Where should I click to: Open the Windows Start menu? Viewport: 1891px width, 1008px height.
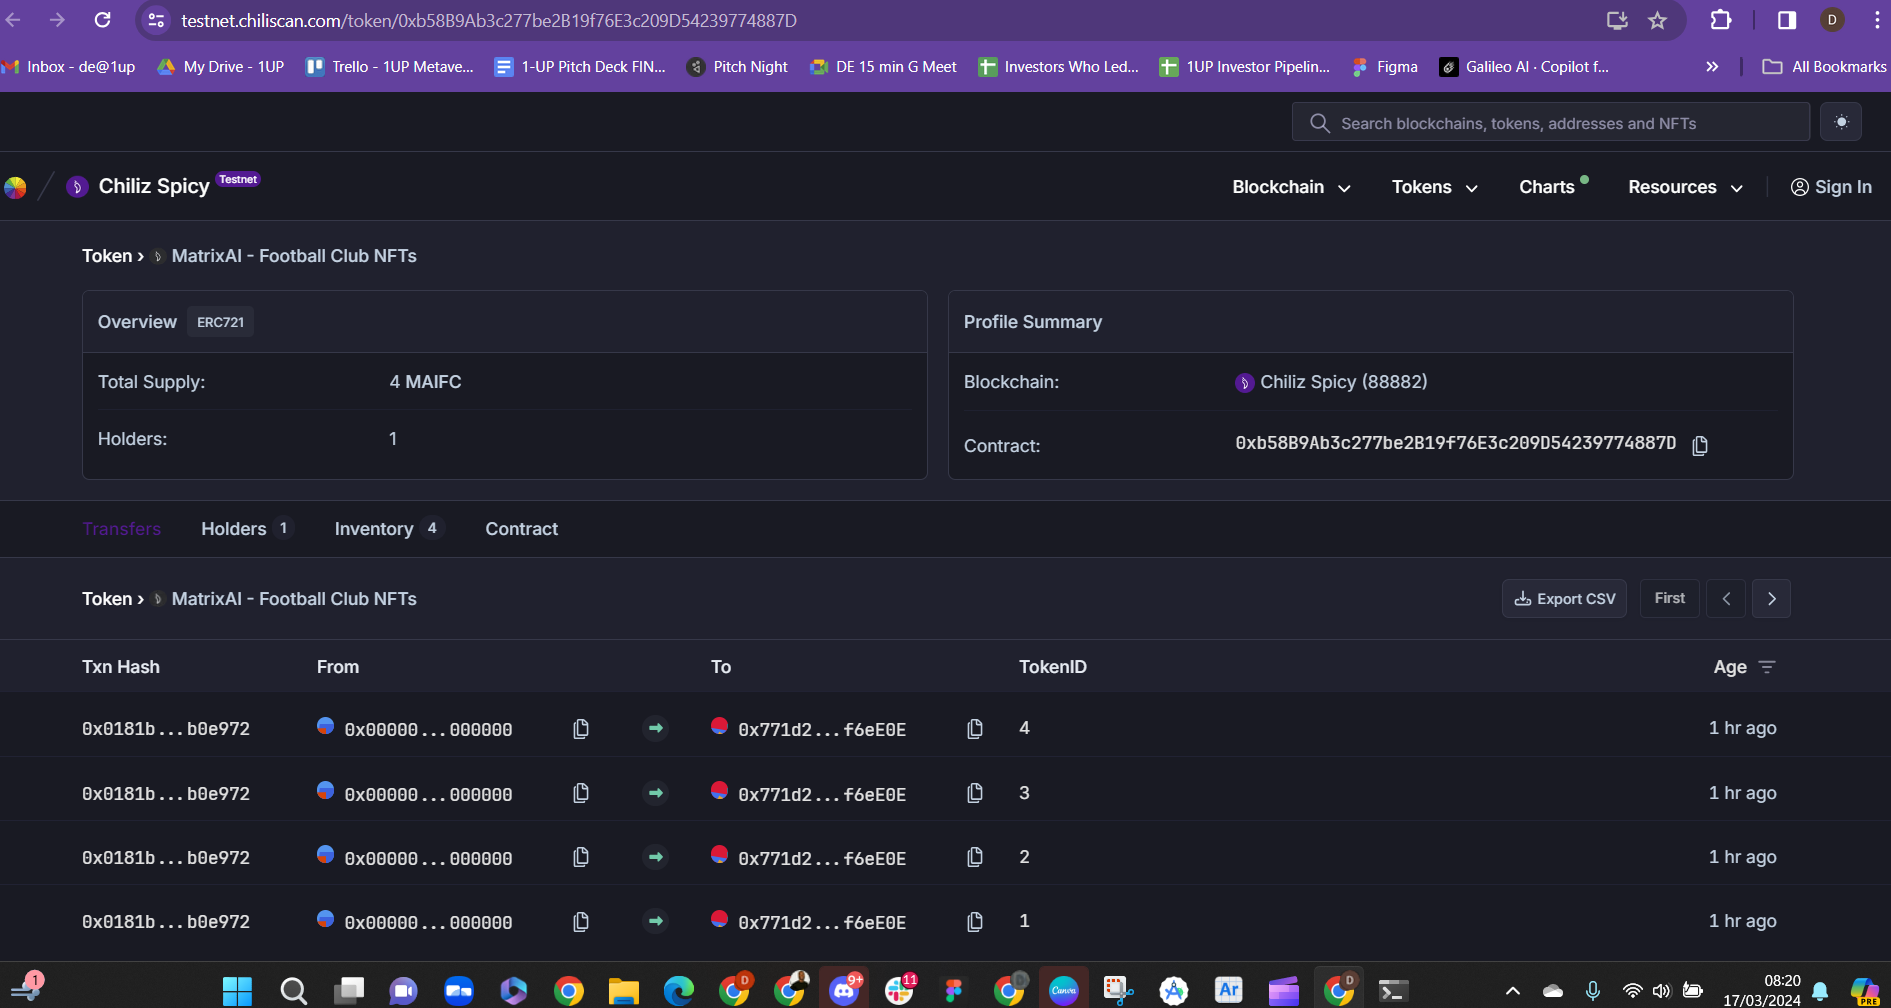pos(237,991)
